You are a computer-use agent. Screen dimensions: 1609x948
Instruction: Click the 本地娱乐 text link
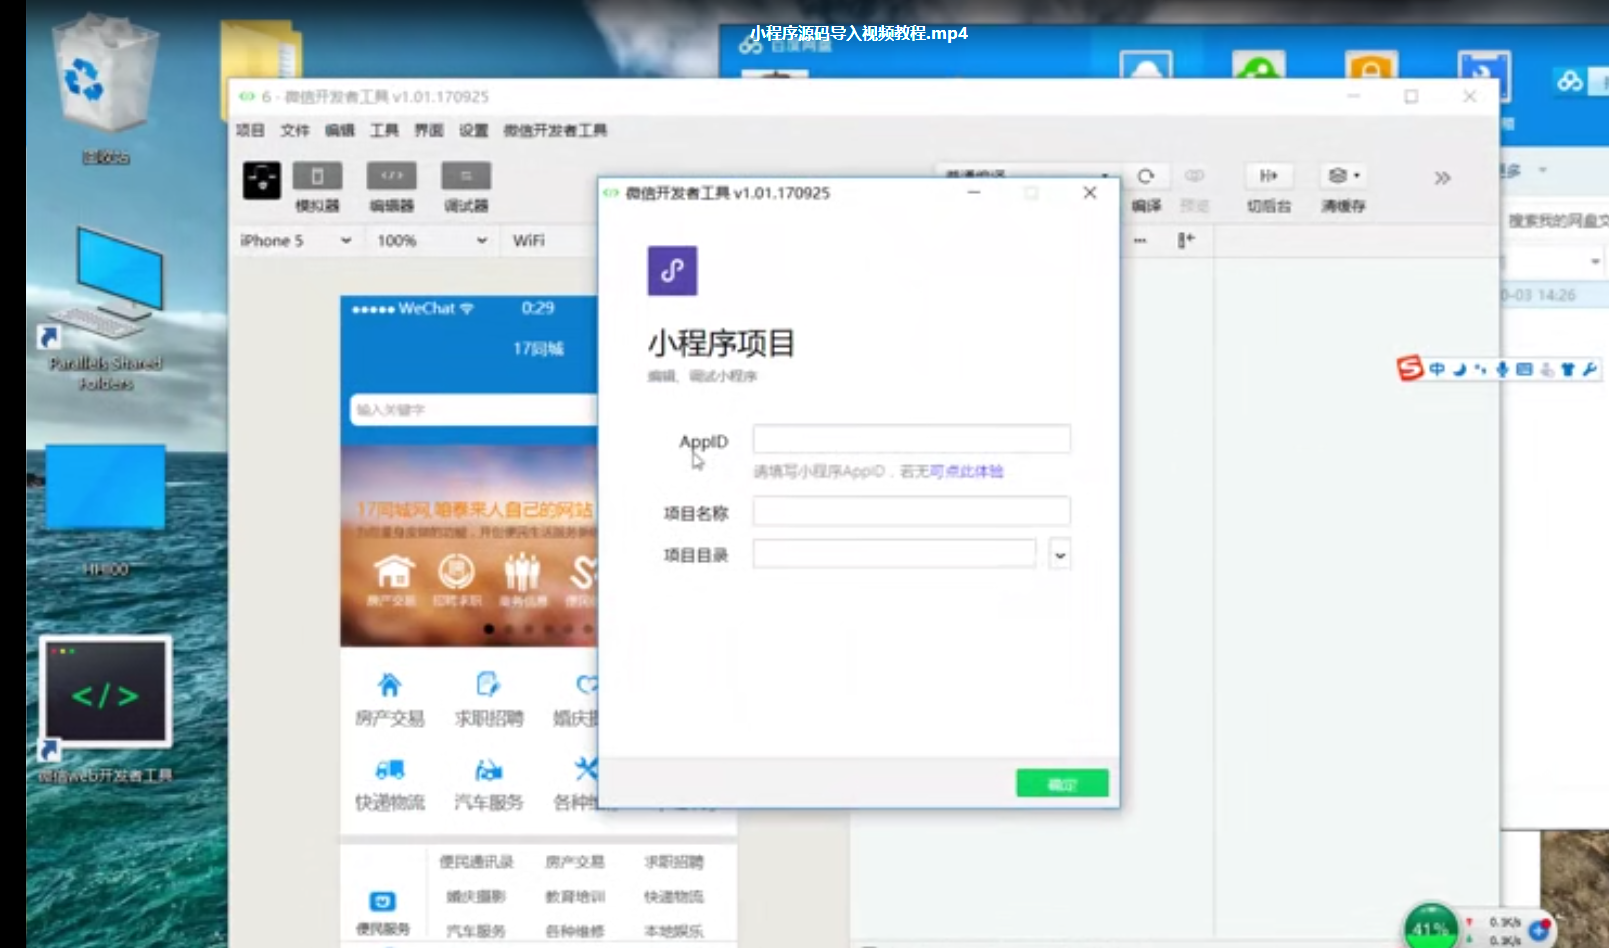pos(674,931)
